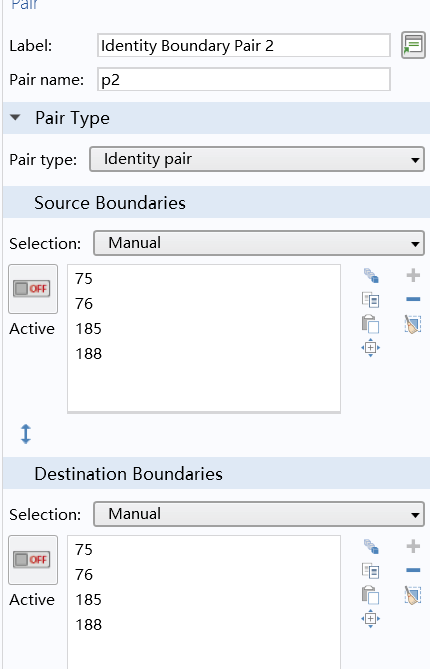This screenshot has height=669, width=430.
Task: Open the Source Boundaries Selection dropdown
Action: click(x=259, y=243)
